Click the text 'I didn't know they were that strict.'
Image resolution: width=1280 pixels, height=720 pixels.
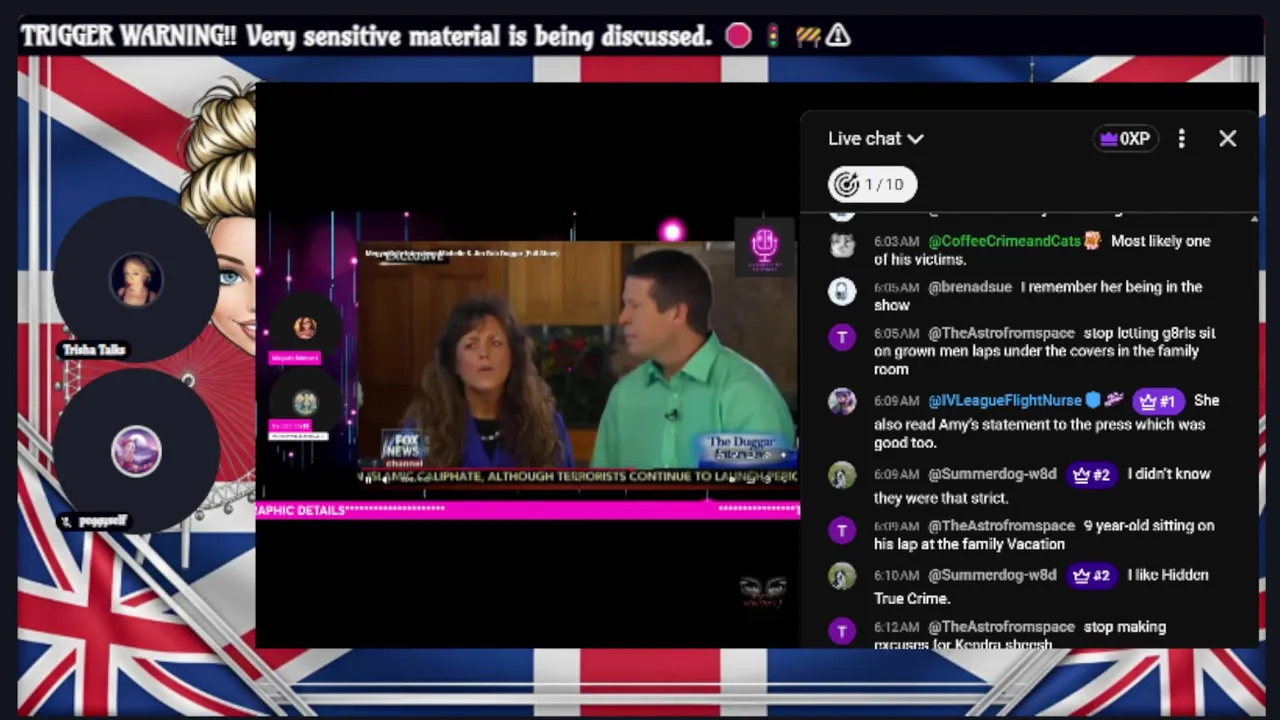(x=1044, y=486)
